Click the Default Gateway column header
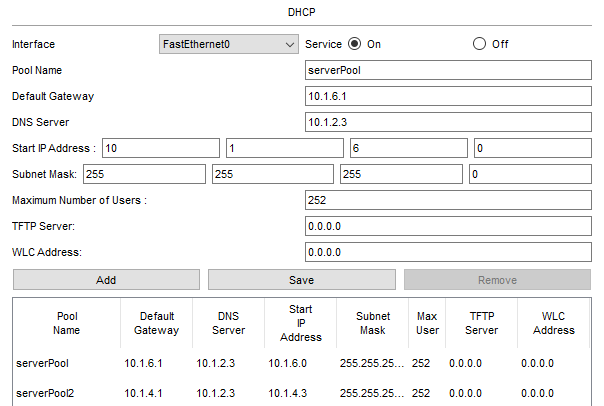The width and height of the screenshot is (604, 406). point(156,323)
